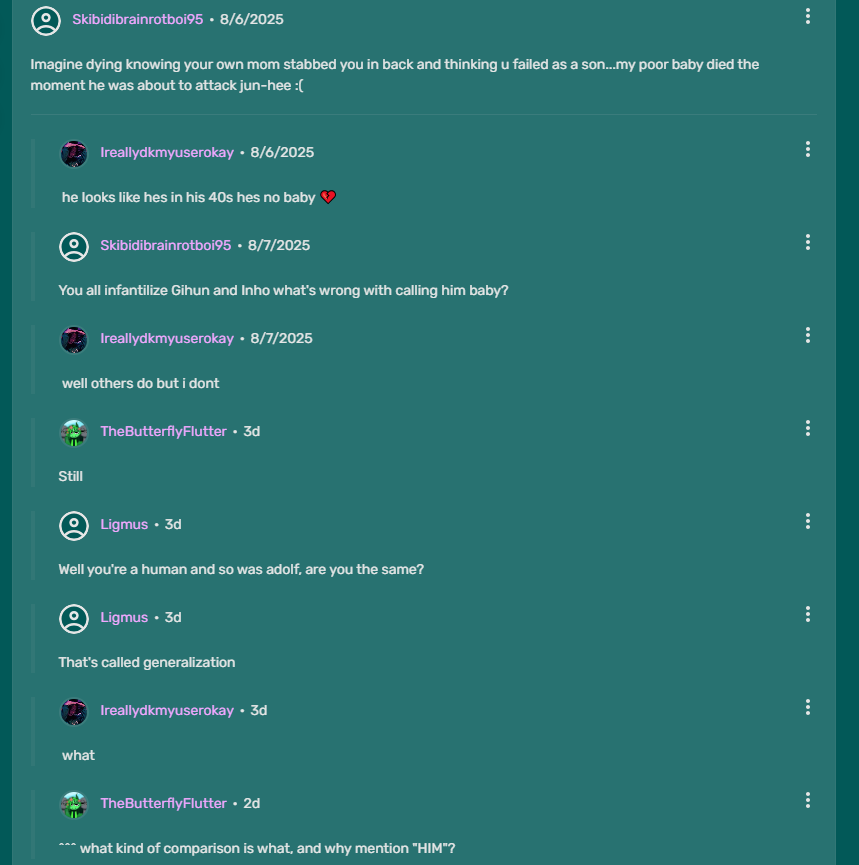Open Skibidibrainrotboi95 profile from top comment

[x=137, y=19]
